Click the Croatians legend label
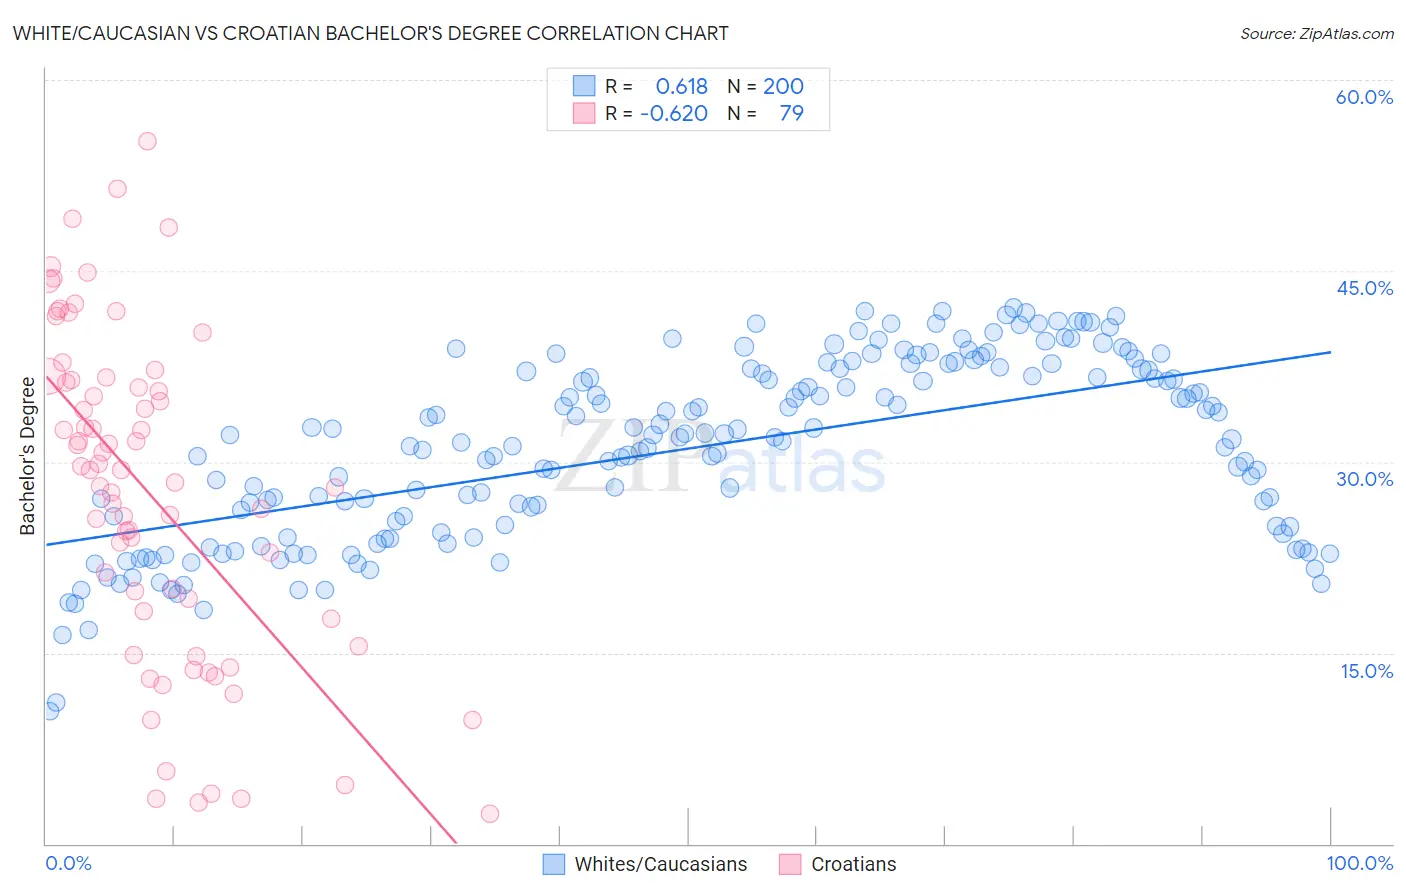 [853, 864]
